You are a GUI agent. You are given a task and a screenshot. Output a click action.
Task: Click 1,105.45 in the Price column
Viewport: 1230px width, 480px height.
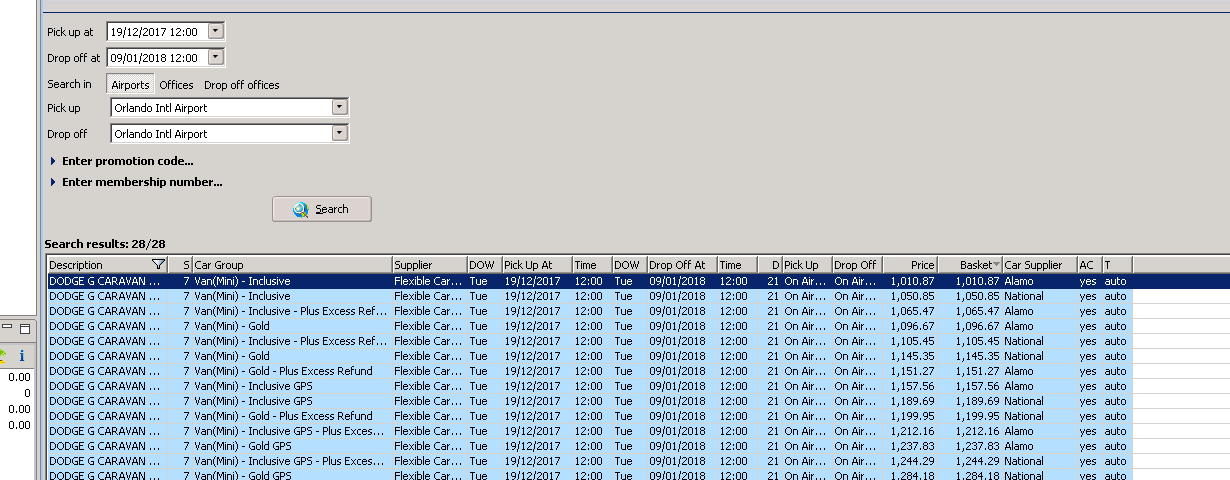click(912, 341)
